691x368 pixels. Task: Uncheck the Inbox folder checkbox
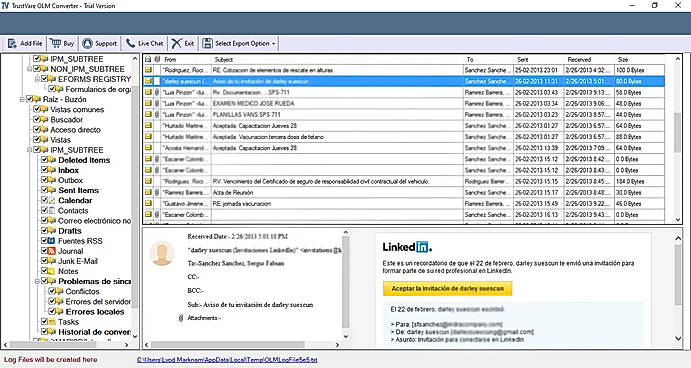pyautogui.click(x=45, y=170)
